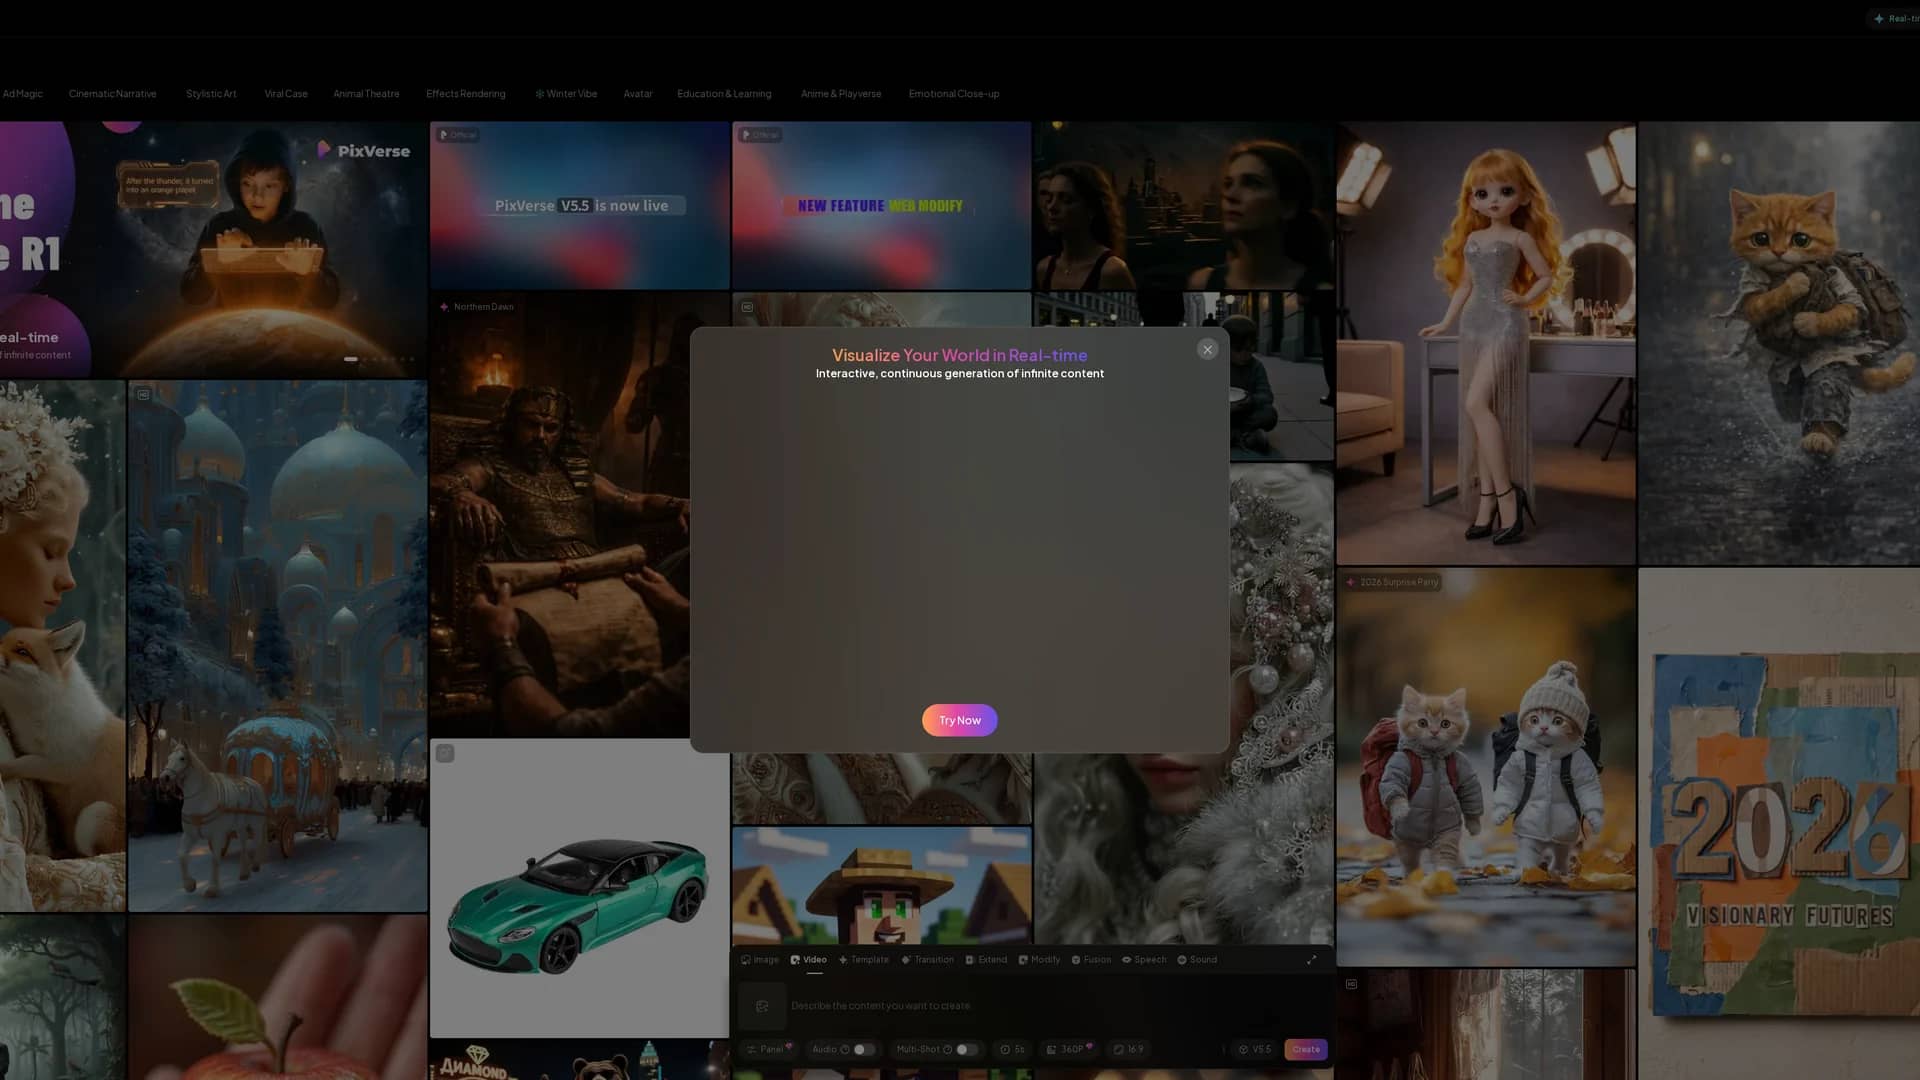Viewport: 1920px width, 1080px height.
Task: Click the Audio info icon
Action: click(845, 1049)
